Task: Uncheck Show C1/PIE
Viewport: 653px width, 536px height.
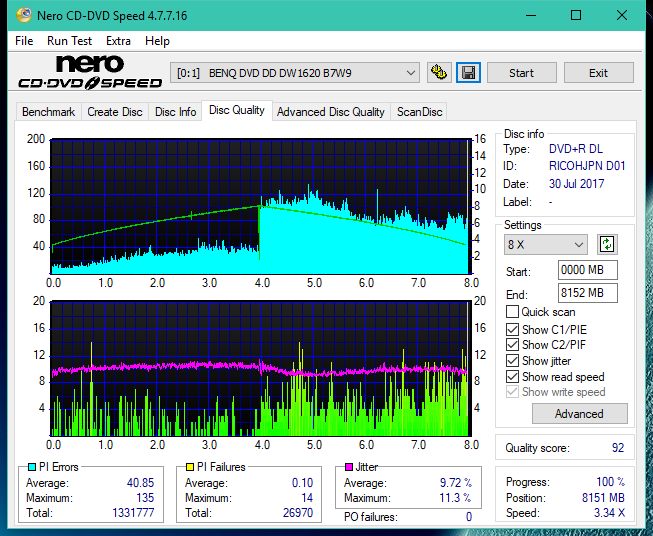Action: 512,329
